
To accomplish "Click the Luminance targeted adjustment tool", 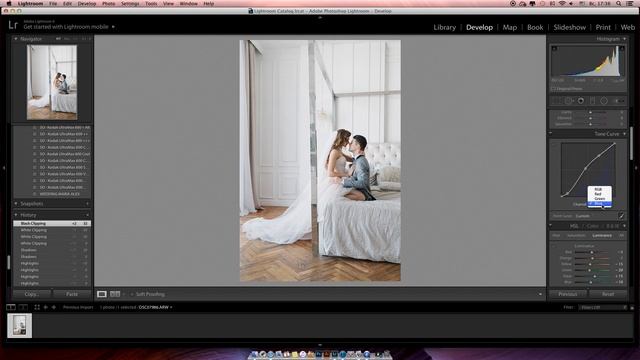I will 554,246.
